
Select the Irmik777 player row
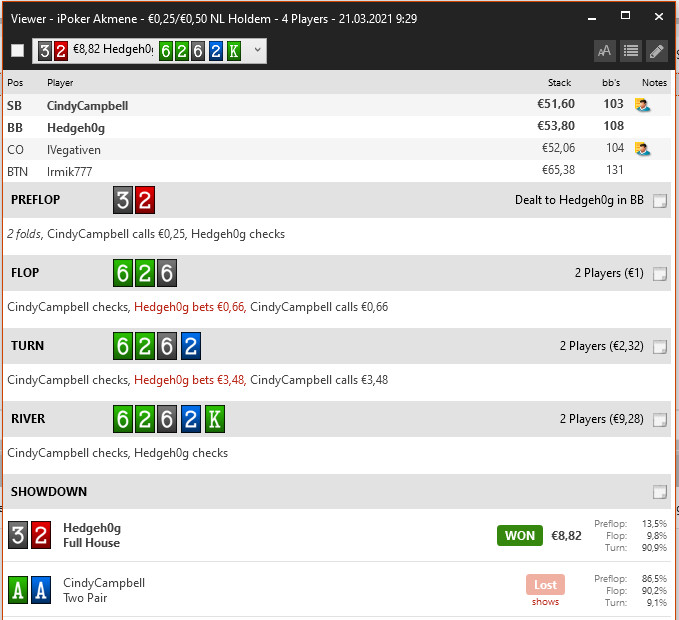(337, 171)
